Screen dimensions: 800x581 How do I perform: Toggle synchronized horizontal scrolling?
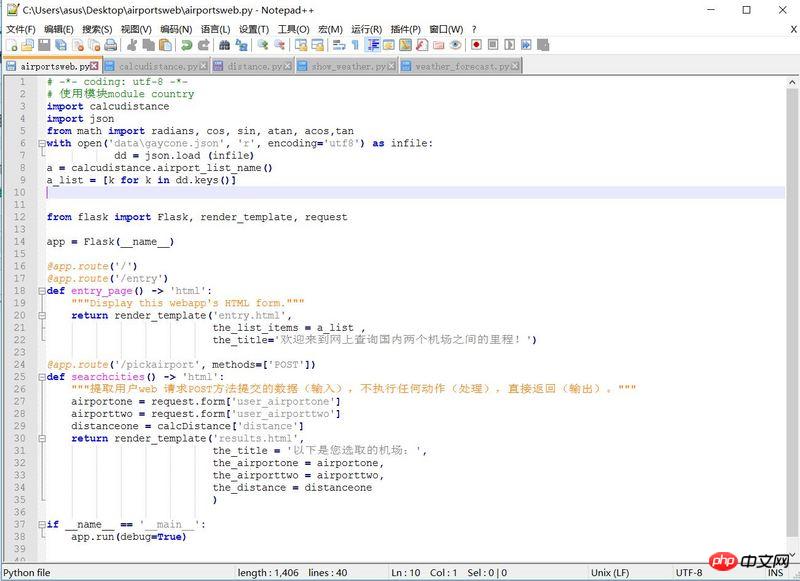317,45
